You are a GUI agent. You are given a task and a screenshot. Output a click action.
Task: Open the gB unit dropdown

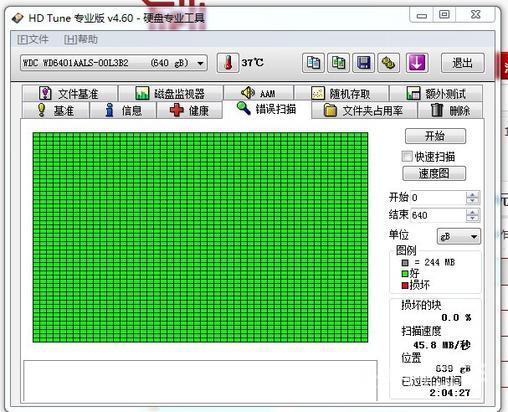[x=459, y=236]
